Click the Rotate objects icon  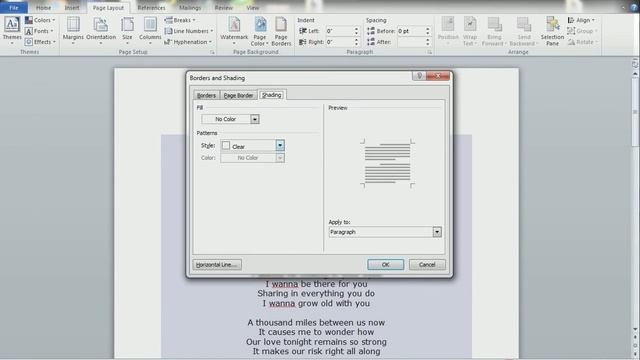click(x=582, y=42)
